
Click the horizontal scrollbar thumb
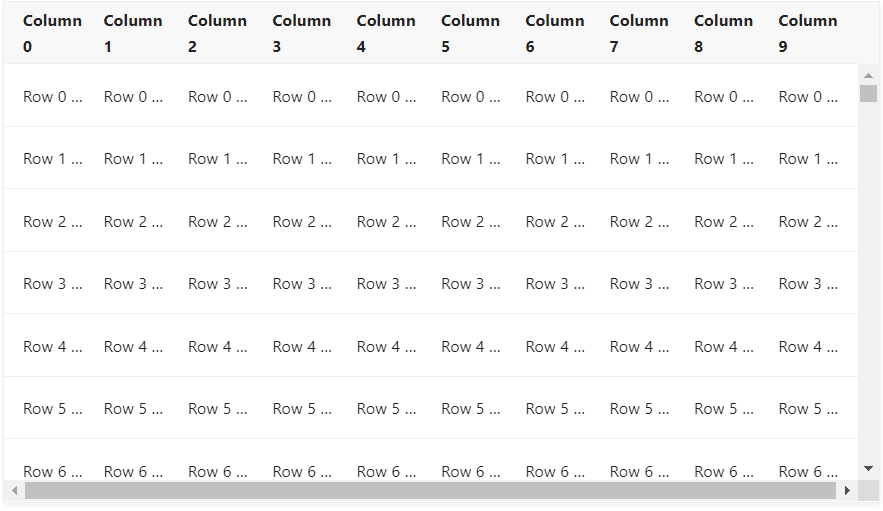point(430,491)
